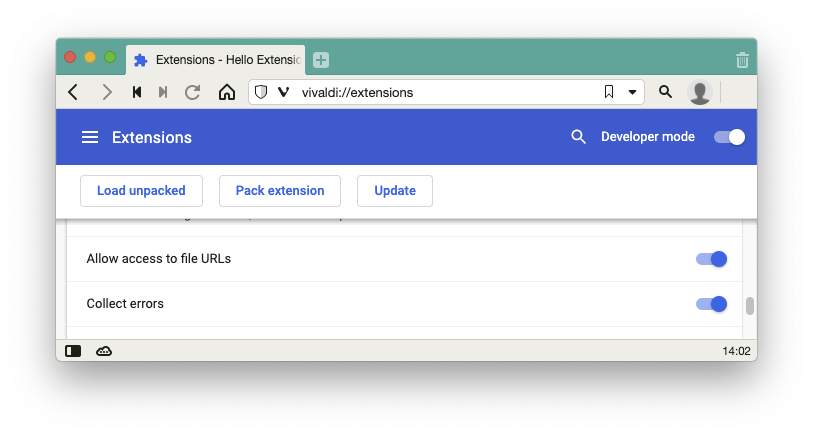The image size is (813, 435).
Task: Click the vivaldi://extensions address field
Action: [440, 92]
